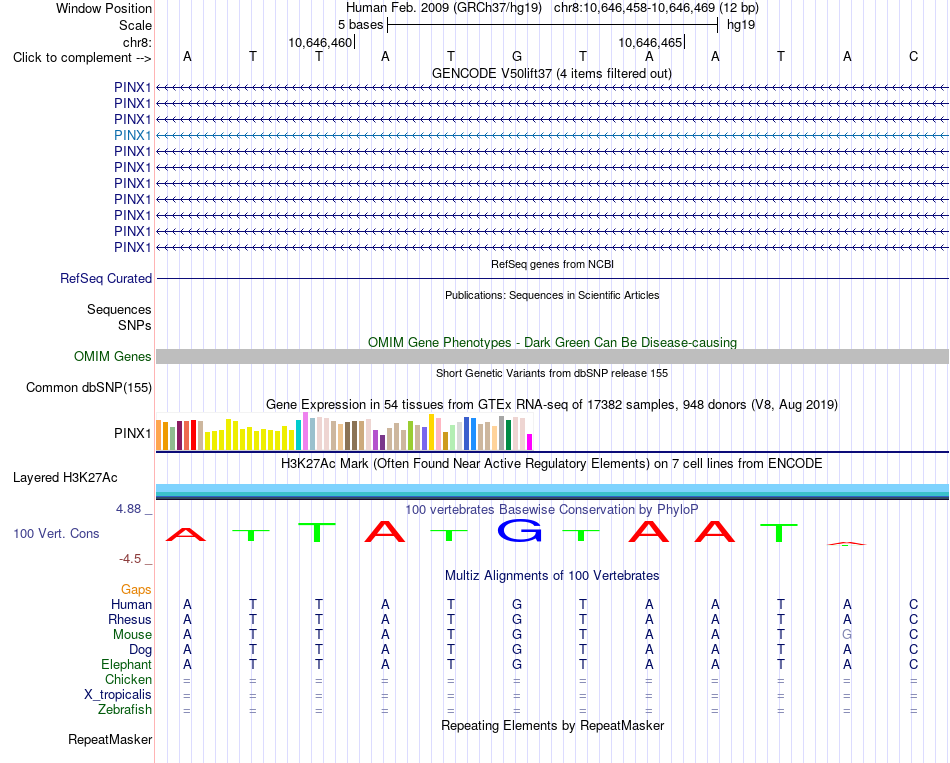
Task: Click the 10,646,465 ruler position label
Action: [x=650, y=42]
